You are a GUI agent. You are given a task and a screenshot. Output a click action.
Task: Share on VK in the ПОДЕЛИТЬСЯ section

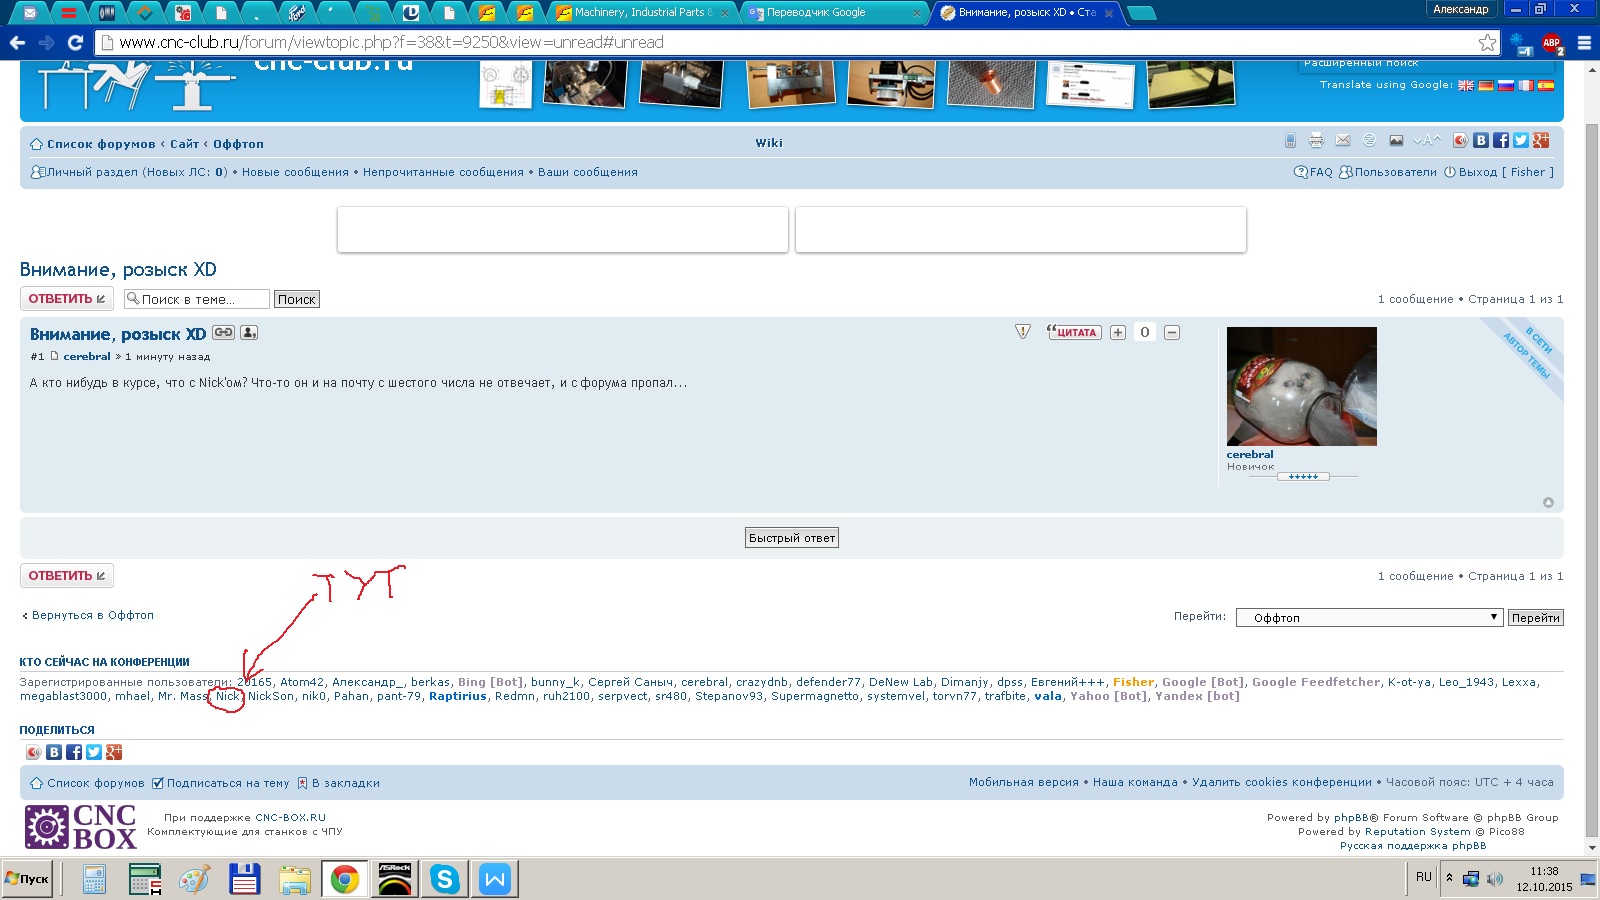click(54, 752)
